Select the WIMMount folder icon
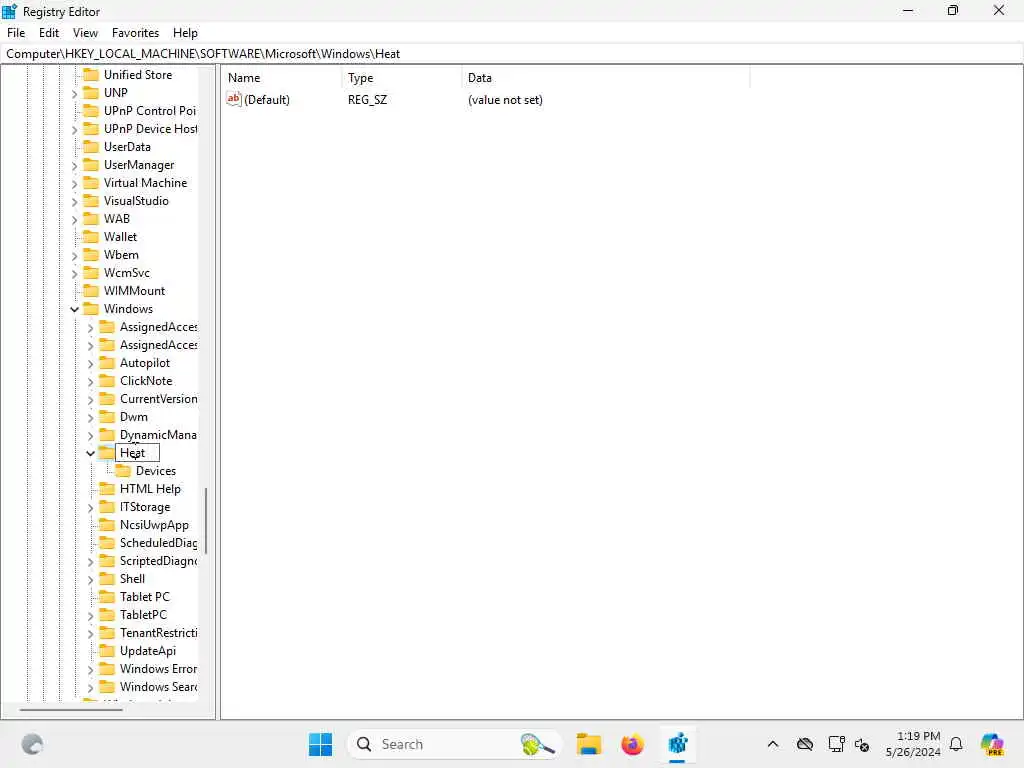This screenshot has width=1024, height=768. click(x=91, y=291)
